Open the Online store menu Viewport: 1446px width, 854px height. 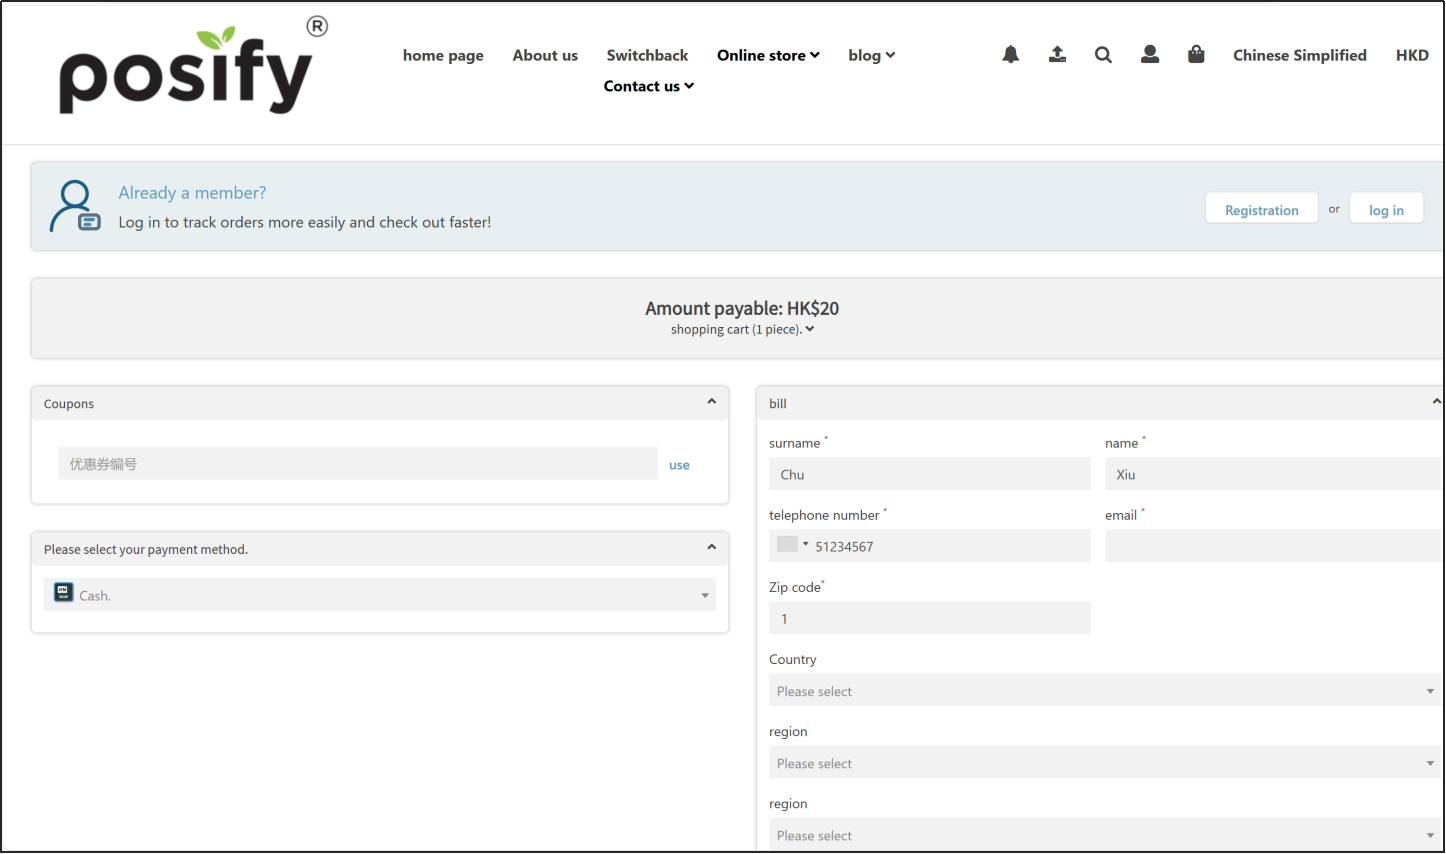pyautogui.click(x=767, y=55)
